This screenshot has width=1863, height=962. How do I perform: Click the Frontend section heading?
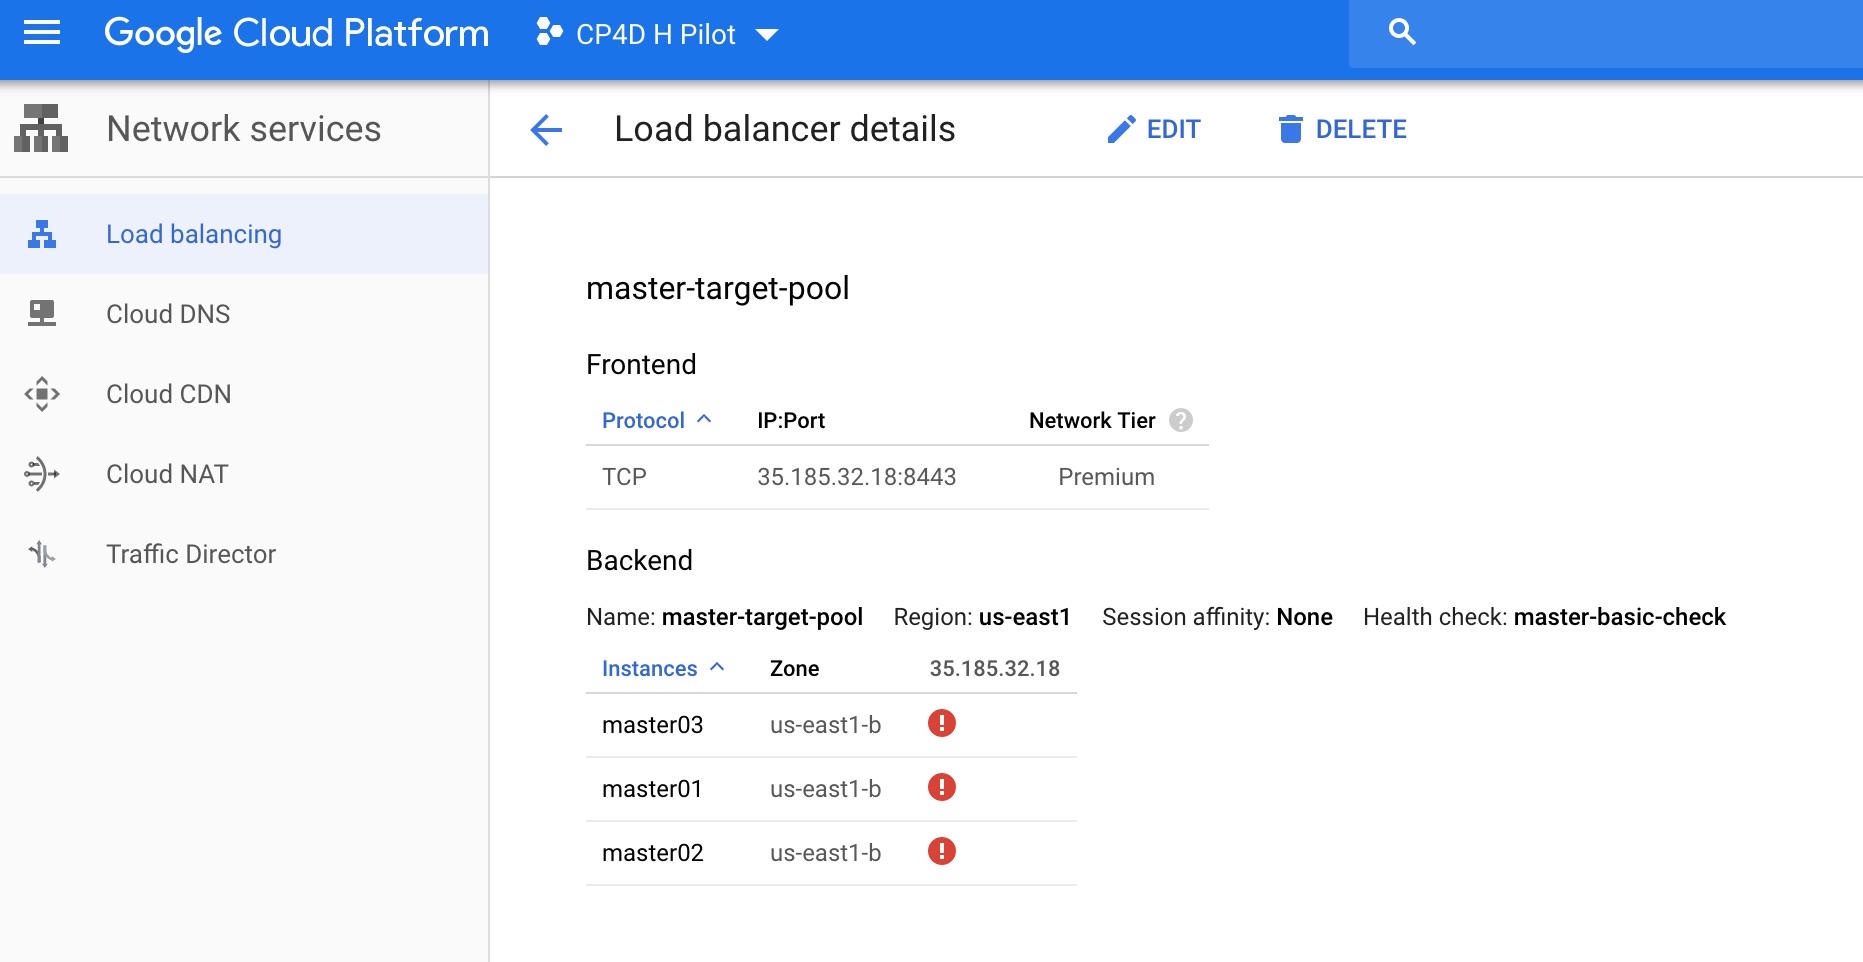641,364
